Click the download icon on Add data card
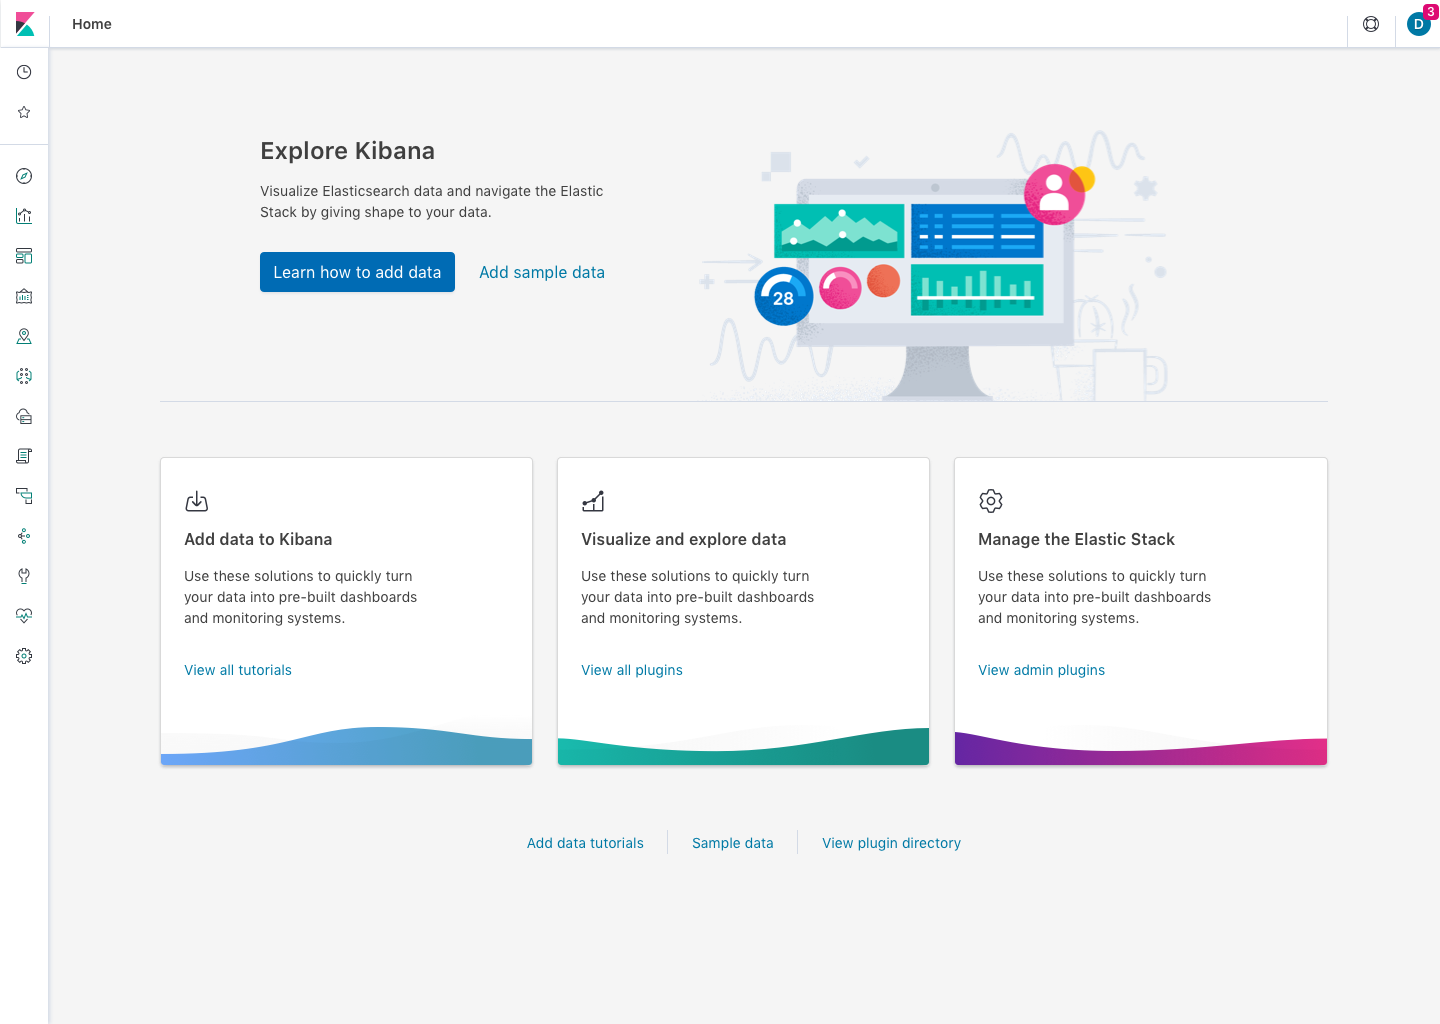 pos(197,501)
